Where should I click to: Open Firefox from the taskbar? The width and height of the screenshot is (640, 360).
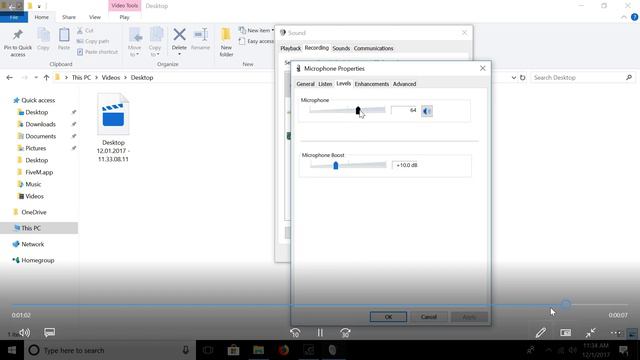284,350
